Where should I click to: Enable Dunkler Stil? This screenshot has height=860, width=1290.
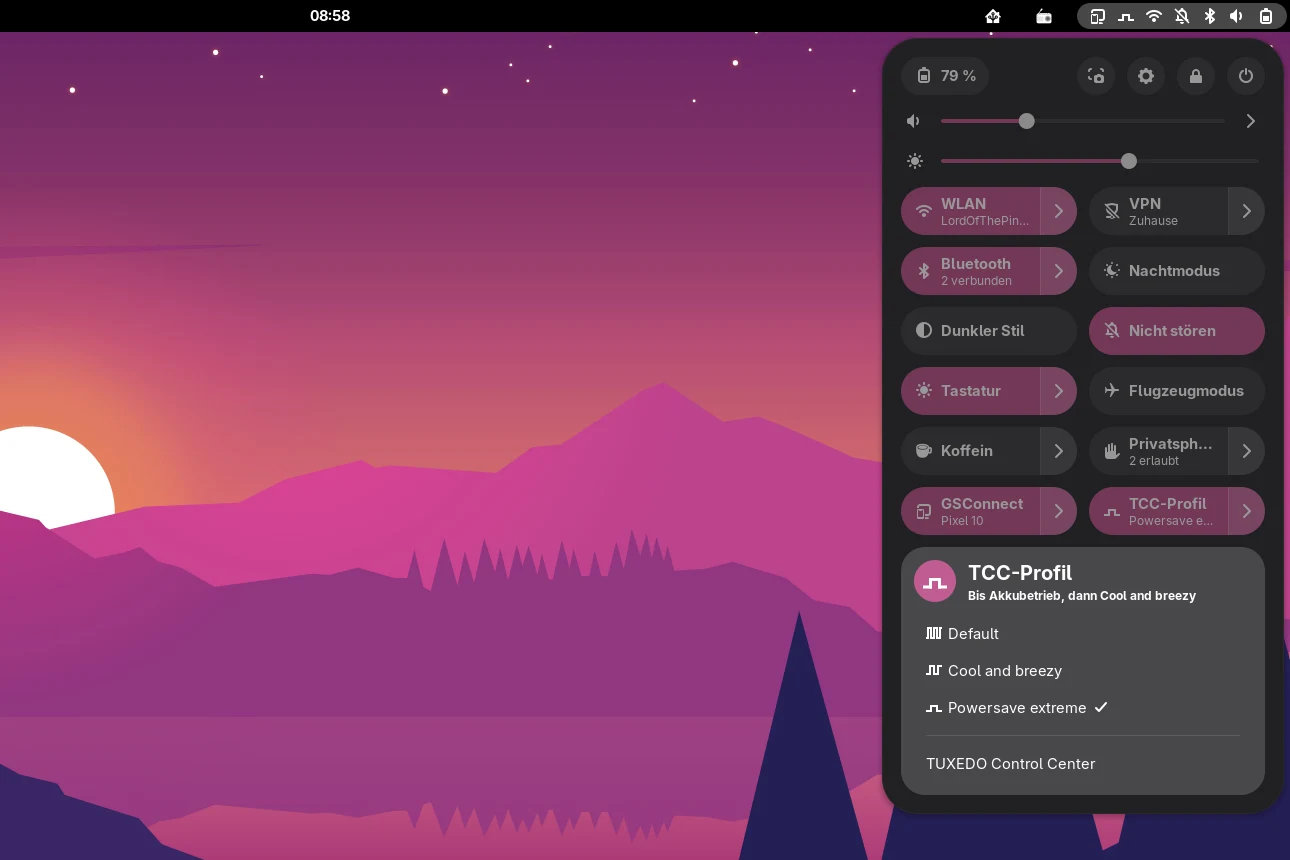pyautogui.click(x=989, y=331)
